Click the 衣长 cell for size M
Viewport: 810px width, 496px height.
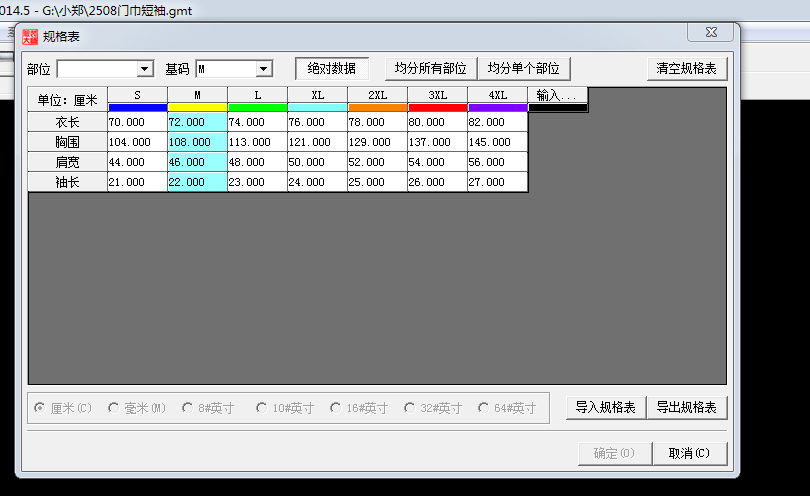(x=197, y=122)
